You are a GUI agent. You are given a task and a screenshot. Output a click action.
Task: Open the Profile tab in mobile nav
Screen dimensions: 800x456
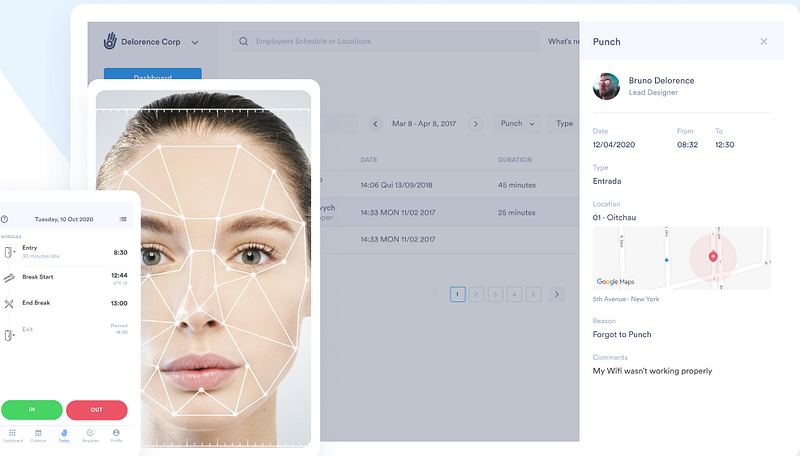click(116, 436)
